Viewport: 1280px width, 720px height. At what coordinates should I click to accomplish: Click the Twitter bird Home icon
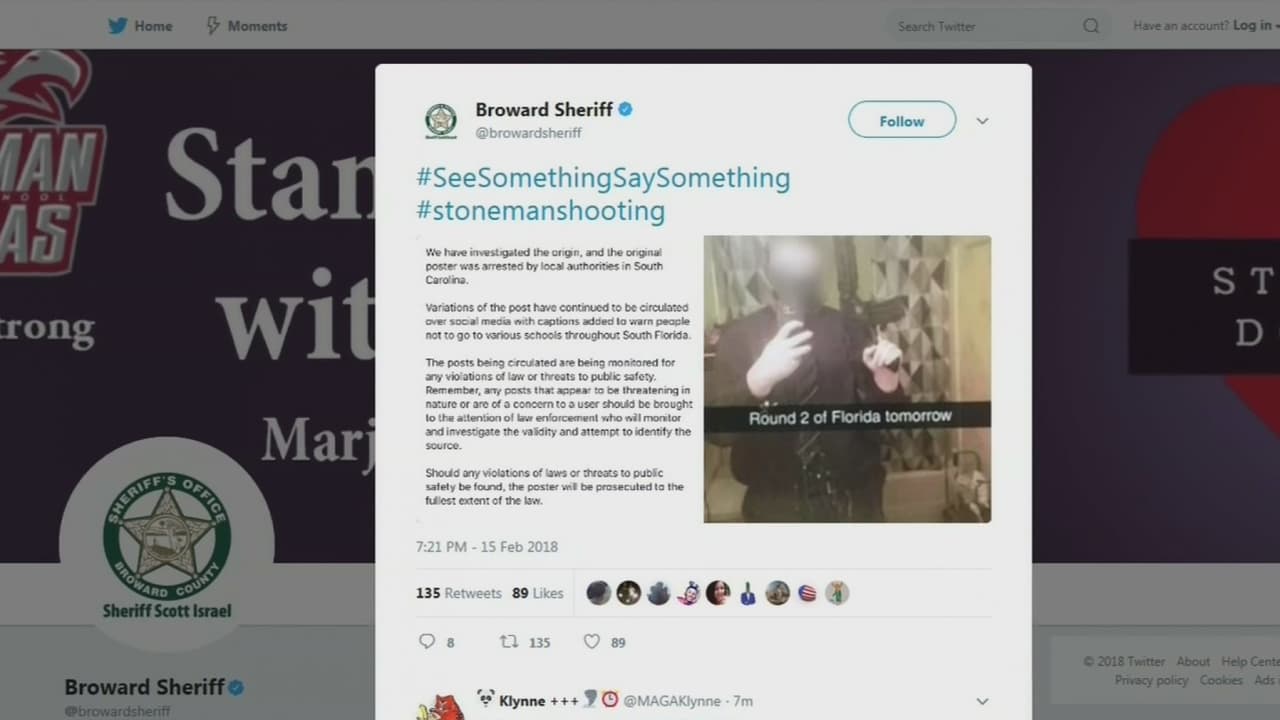tap(118, 26)
